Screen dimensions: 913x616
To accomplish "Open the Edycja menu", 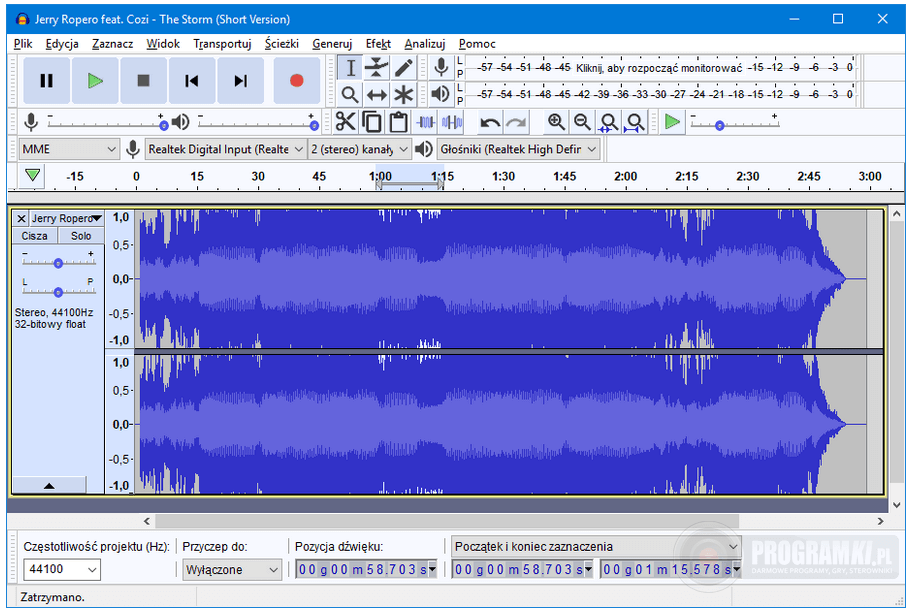I will (x=62, y=44).
